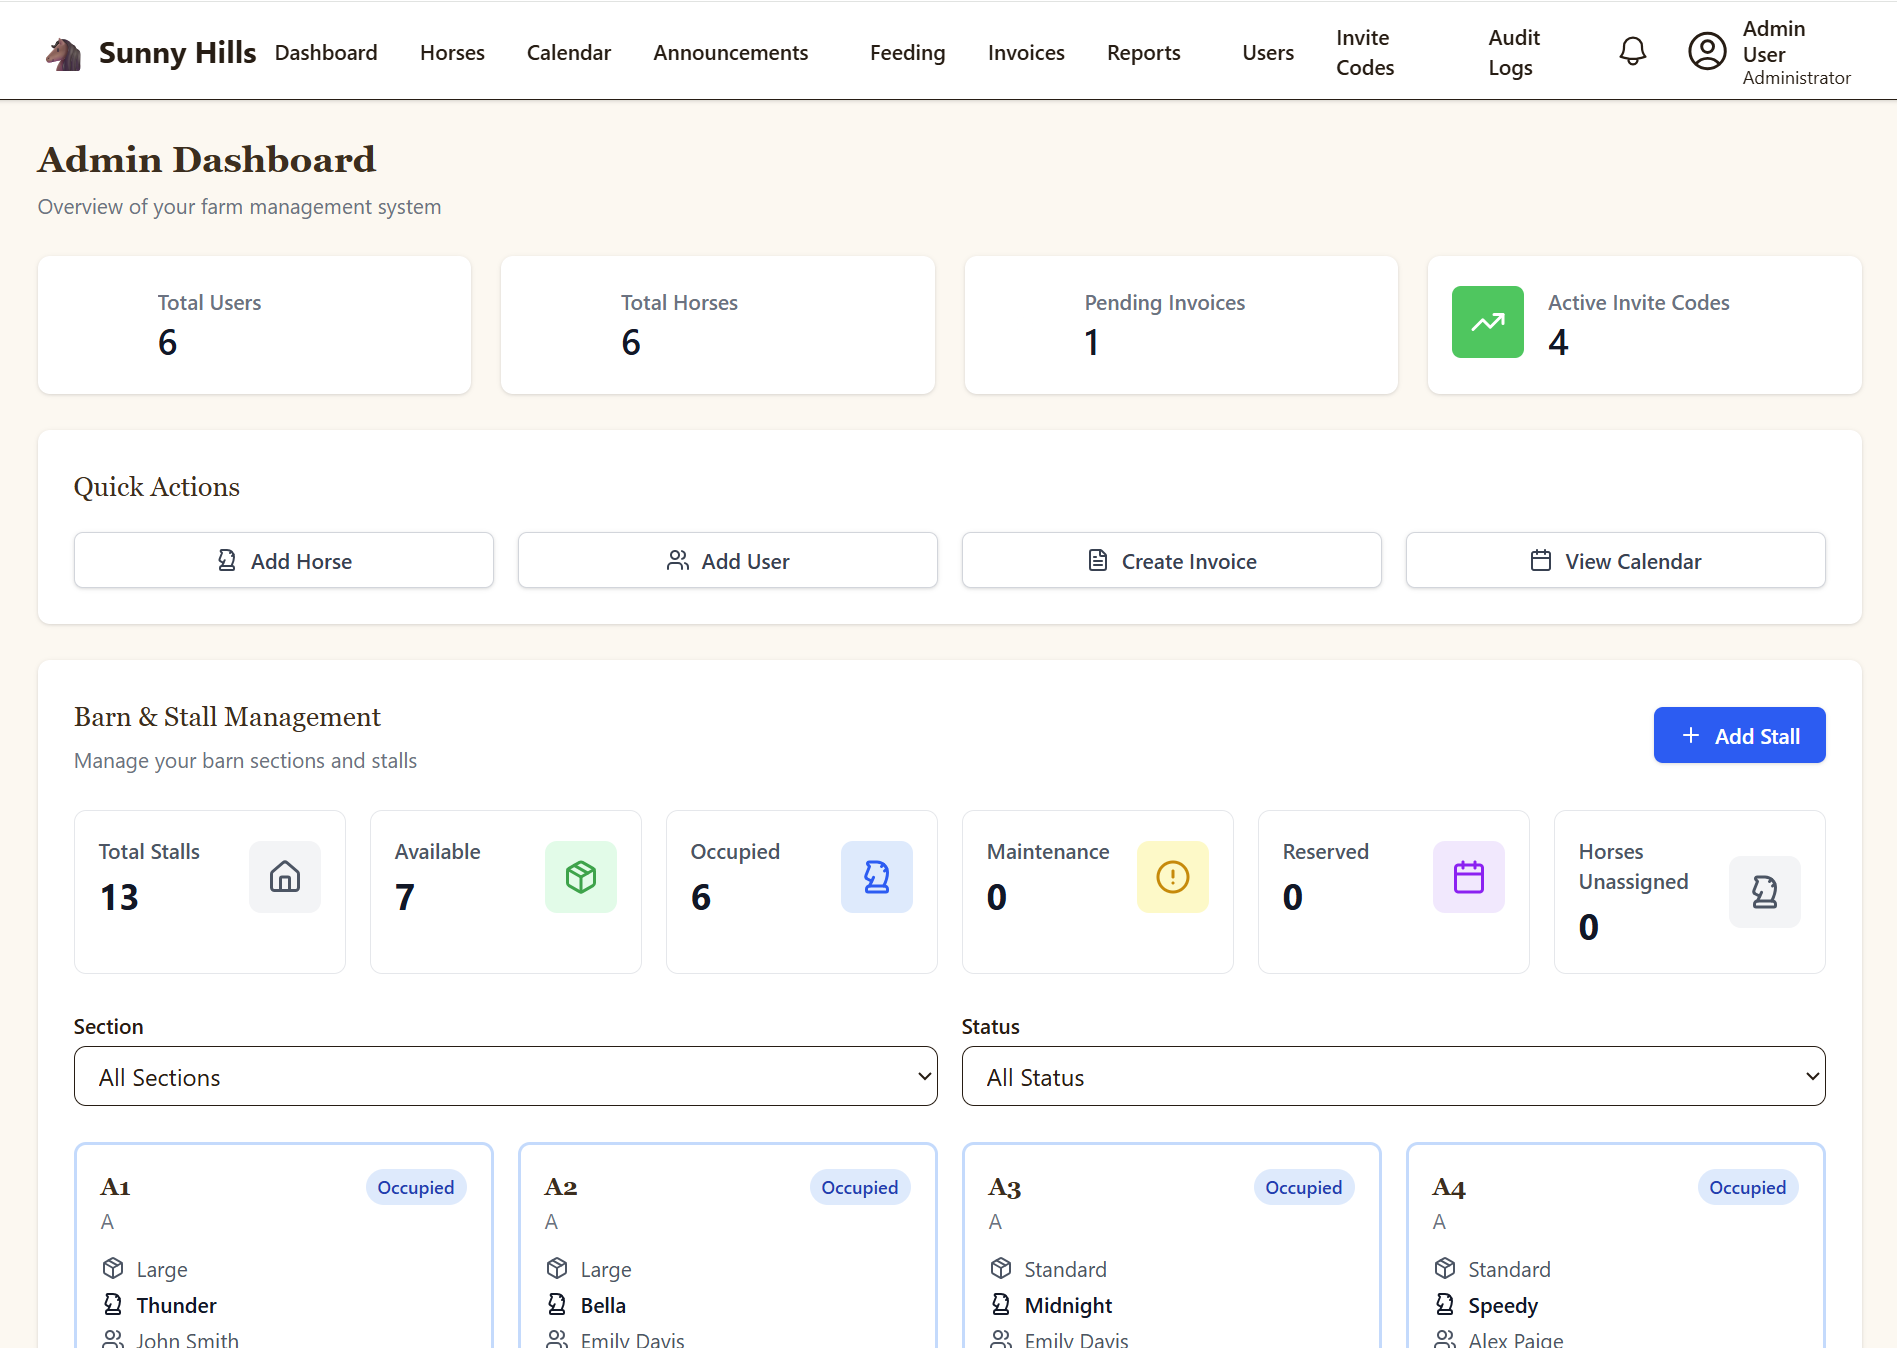
Task: Click the purple Reserved calendar icon
Action: click(x=1469, y=877)
